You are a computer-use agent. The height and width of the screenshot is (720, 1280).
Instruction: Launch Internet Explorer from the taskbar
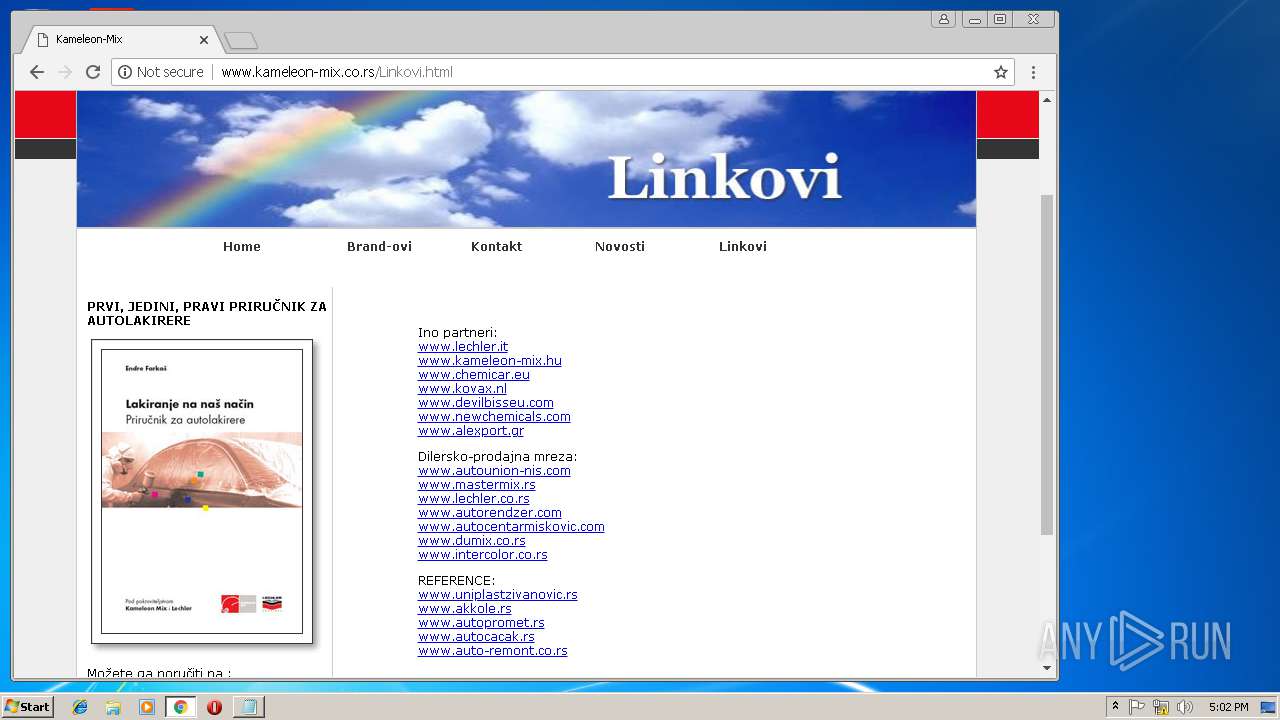click(x=80, y=707)
